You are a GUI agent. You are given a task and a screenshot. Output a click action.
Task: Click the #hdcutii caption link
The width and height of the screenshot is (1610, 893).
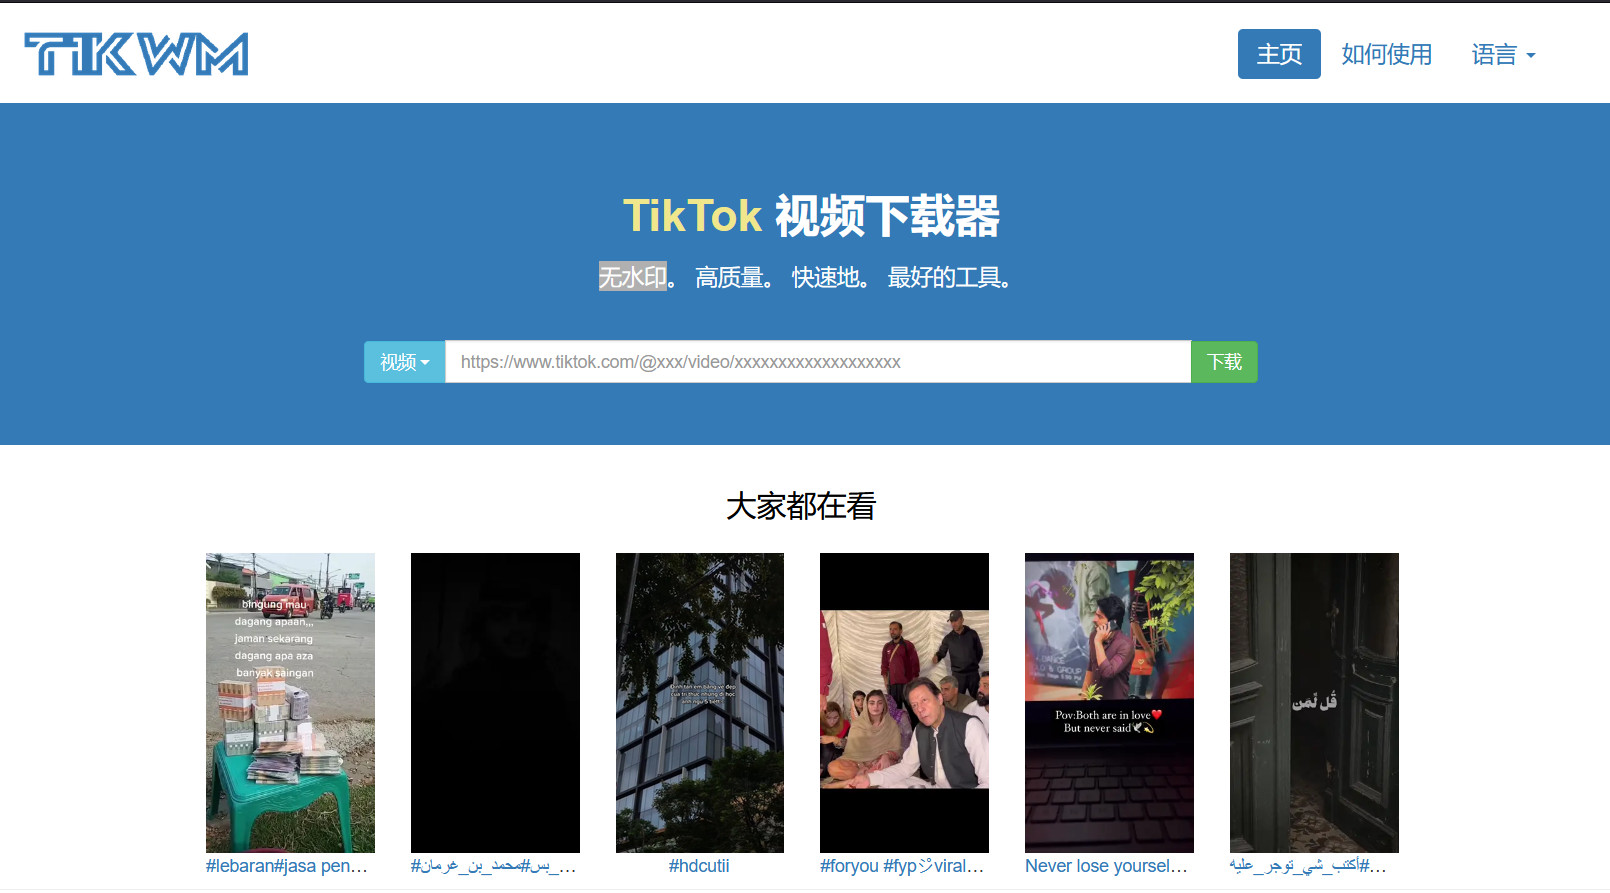pos(699,866)
